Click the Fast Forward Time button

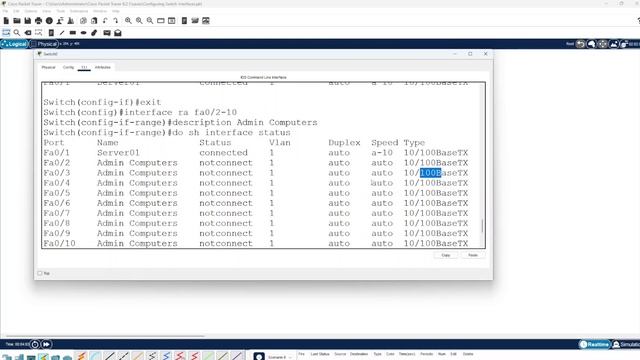(47, 344)
